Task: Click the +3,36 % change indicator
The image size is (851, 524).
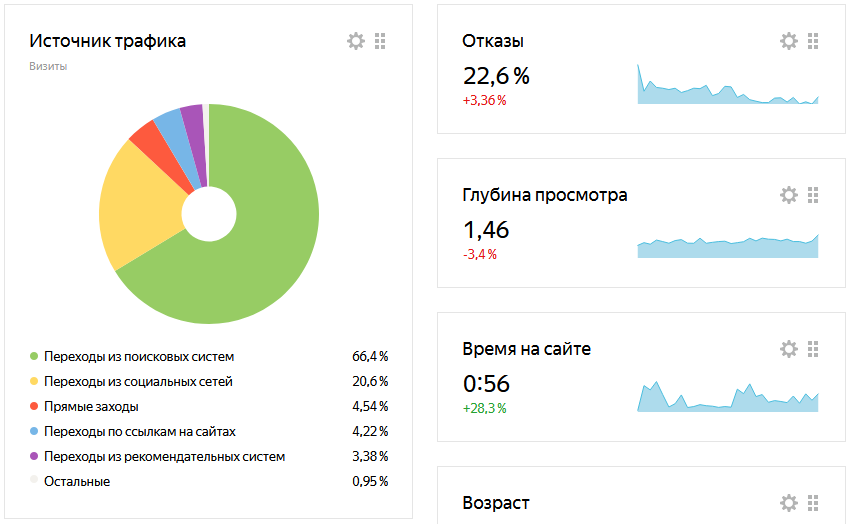Action: click(484, 100)
